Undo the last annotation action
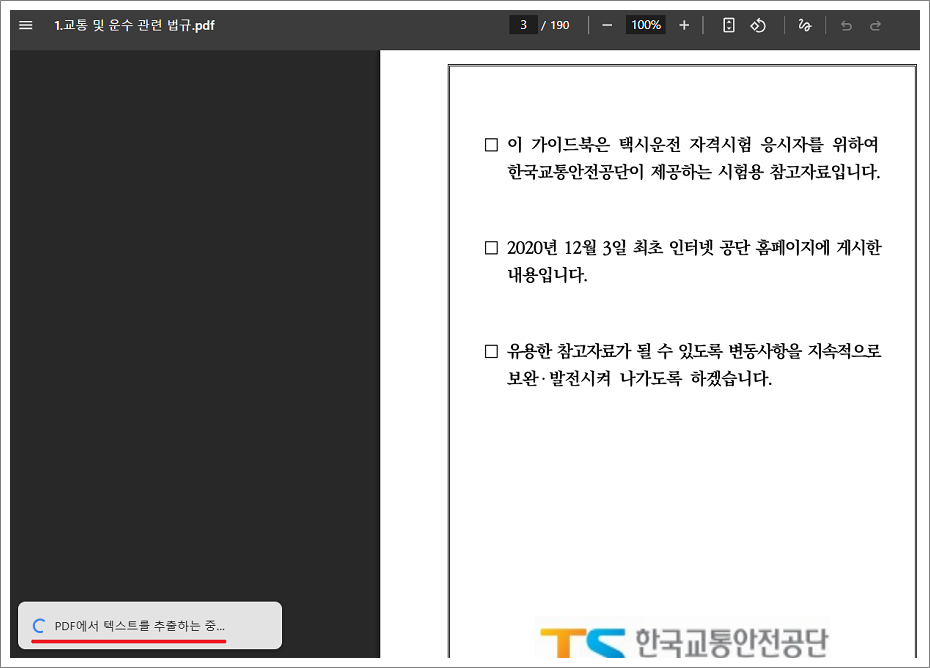Viewport: 930px width, 668px height. [845, 25]
